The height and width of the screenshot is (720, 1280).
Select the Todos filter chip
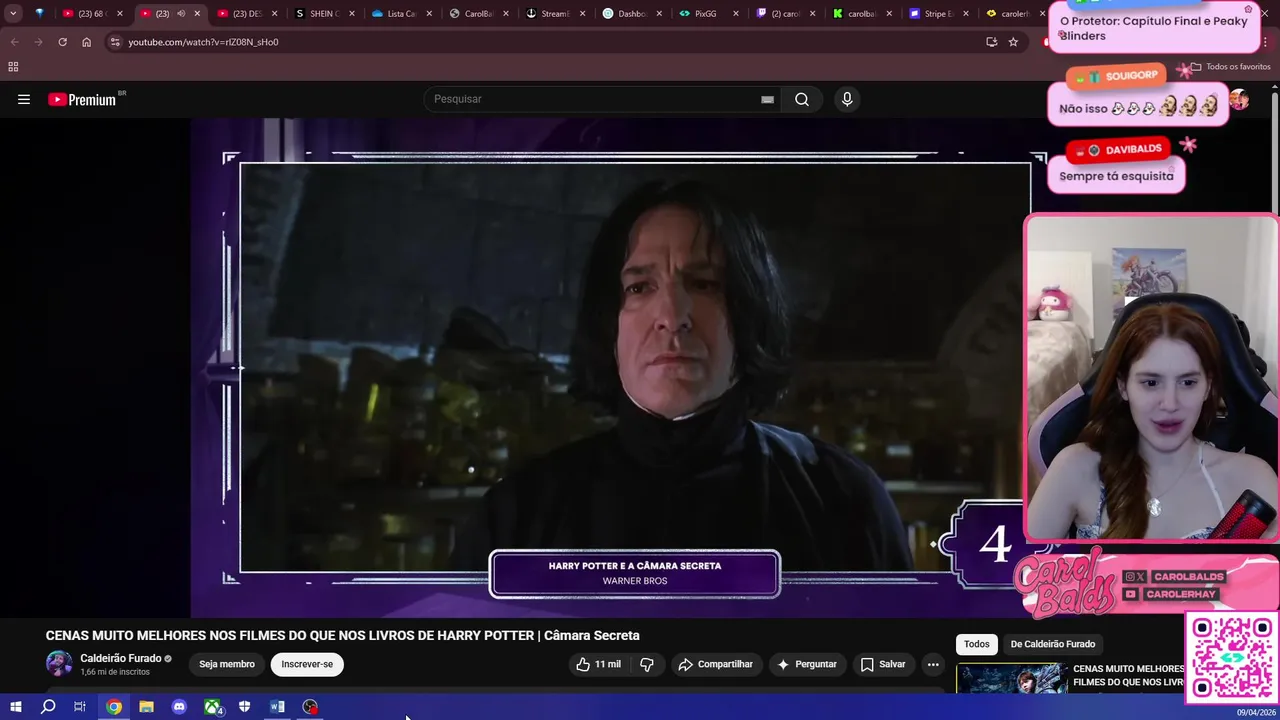[x=977, y=644]
